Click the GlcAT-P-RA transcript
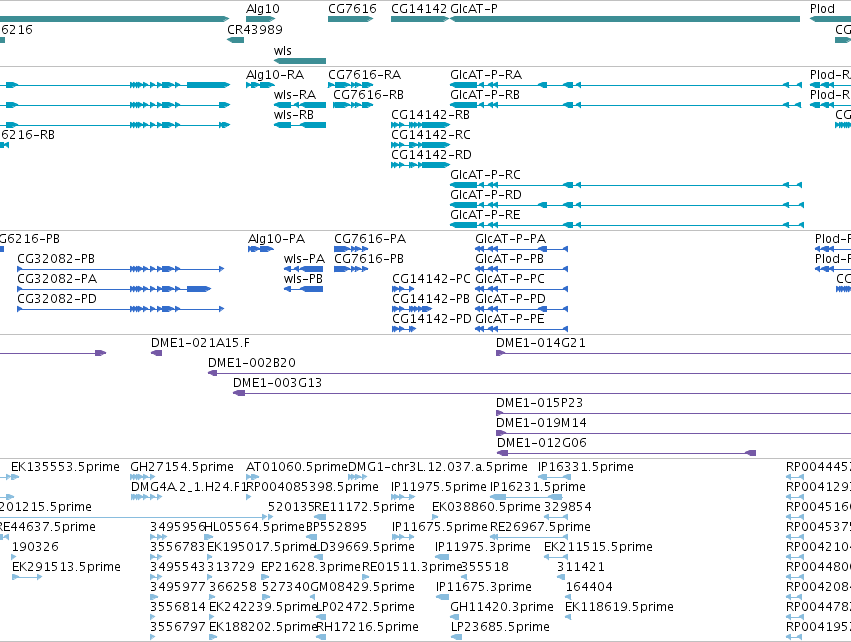This screenshot has width=851, height=642. click(626, 85)
